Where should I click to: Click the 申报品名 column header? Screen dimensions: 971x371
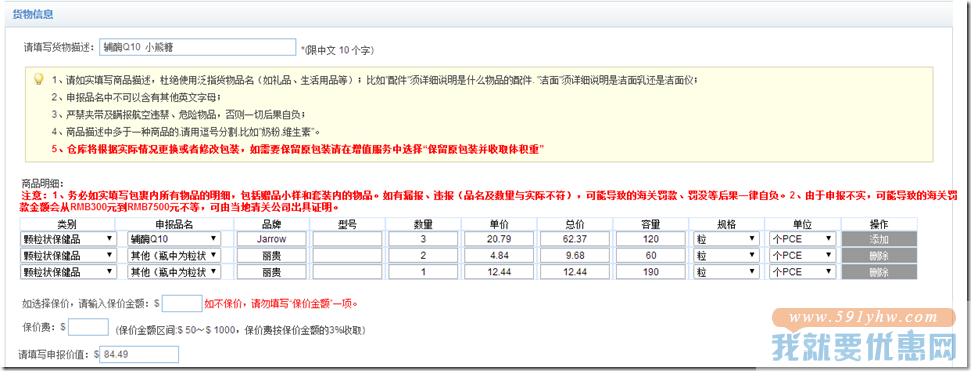pyautogui.click(x=174, y=224)
